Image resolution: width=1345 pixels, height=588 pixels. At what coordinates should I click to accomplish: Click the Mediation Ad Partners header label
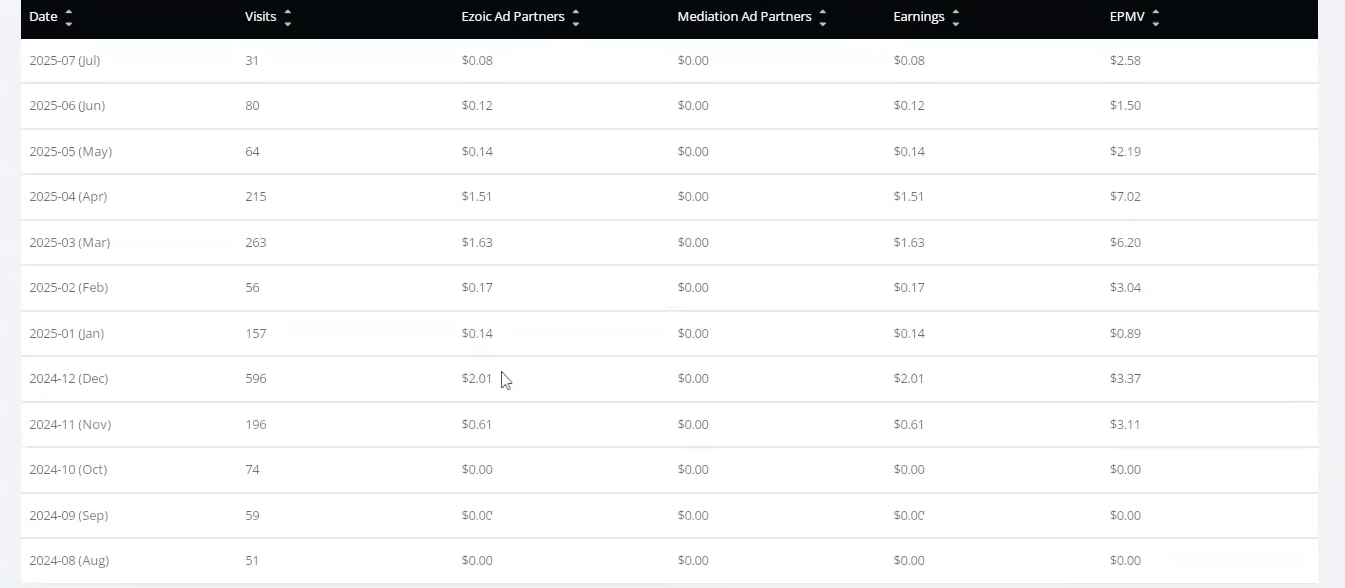(744, 17)
